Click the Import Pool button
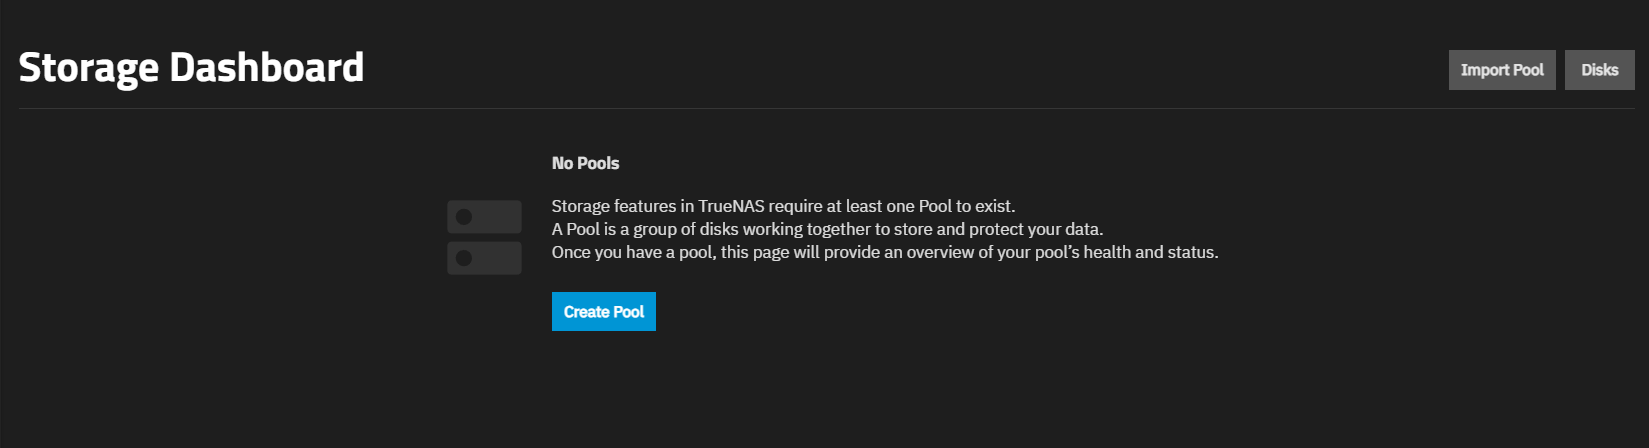This screenshot has width=1649, height=448. pyautogui.click(x=1501, y=70)
